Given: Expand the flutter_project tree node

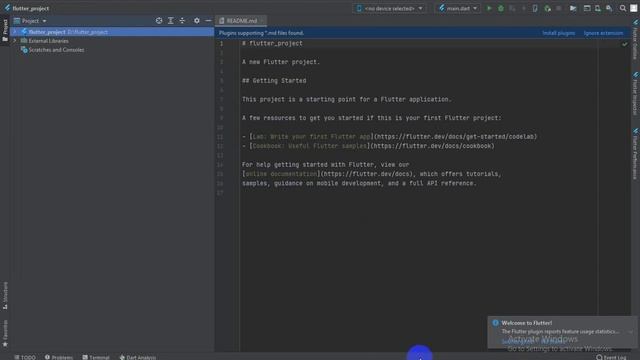Looking at the screenshot, I should (x=15, y=32).
